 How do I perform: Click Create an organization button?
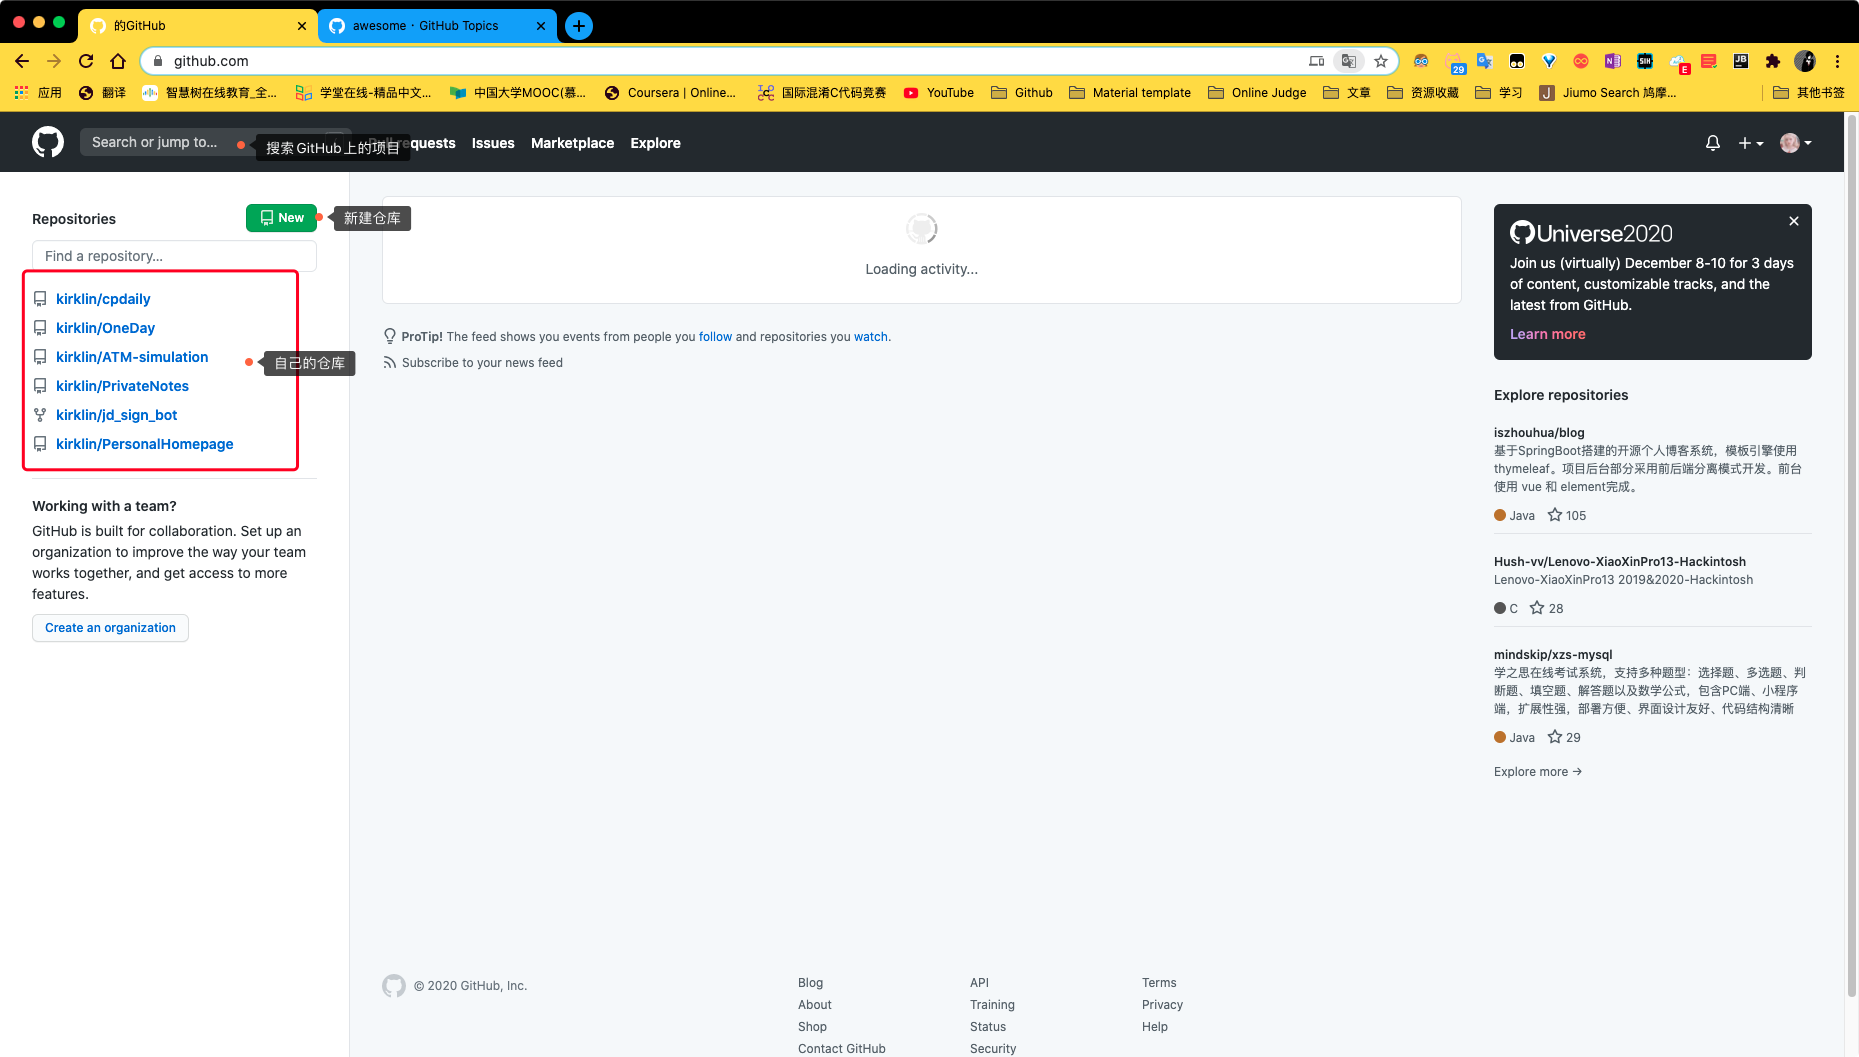110,628
